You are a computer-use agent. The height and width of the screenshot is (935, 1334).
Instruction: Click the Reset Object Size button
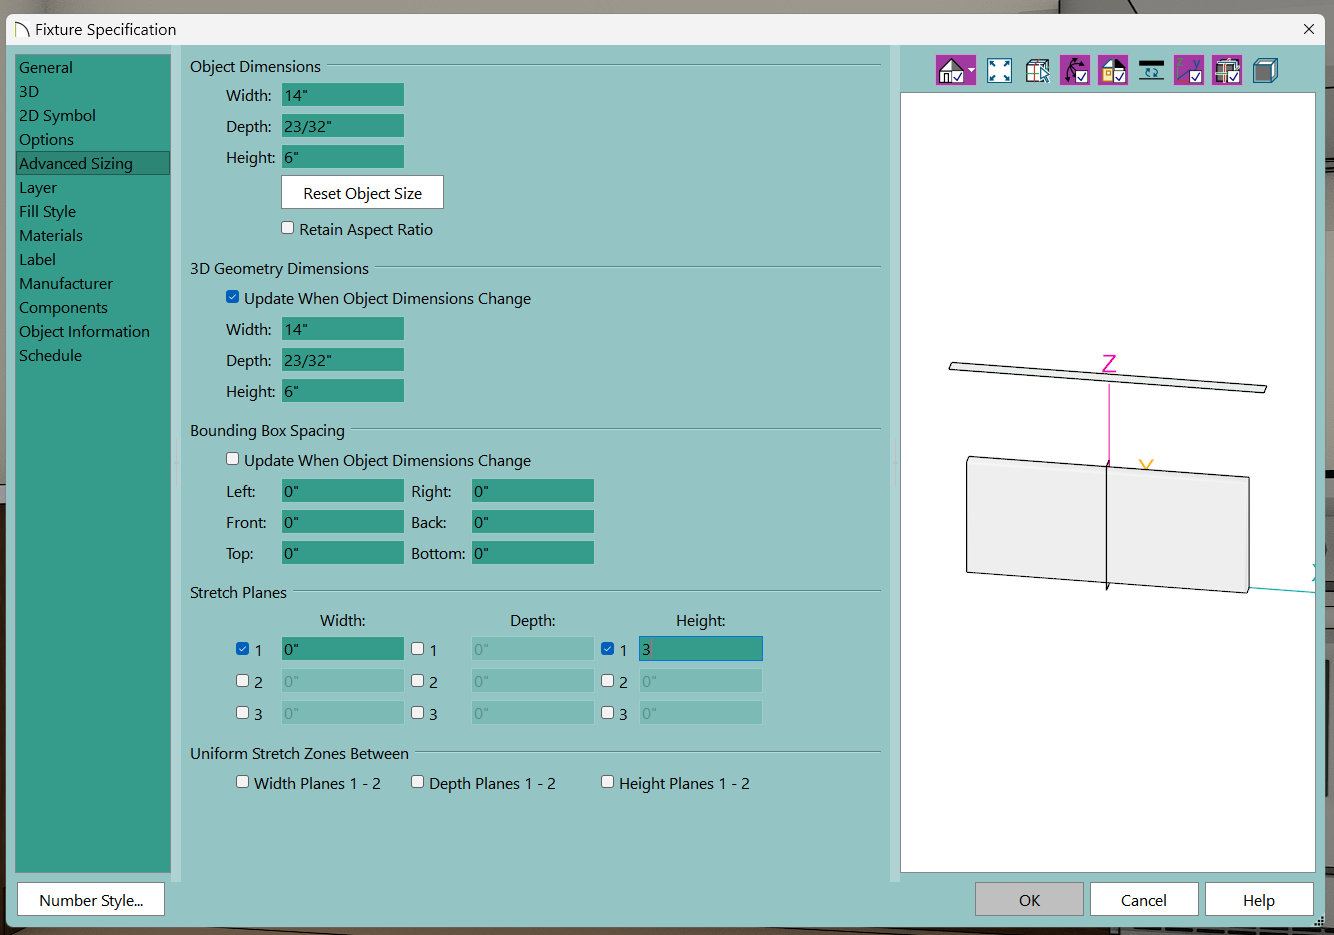point(362,193)
